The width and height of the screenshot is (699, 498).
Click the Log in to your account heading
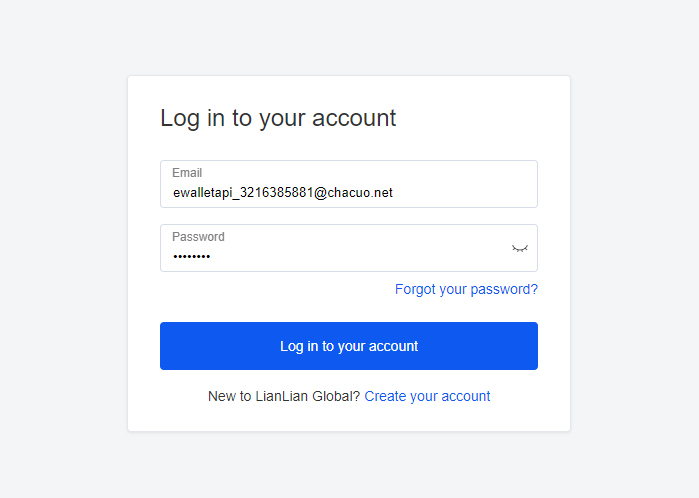(278, 118)
